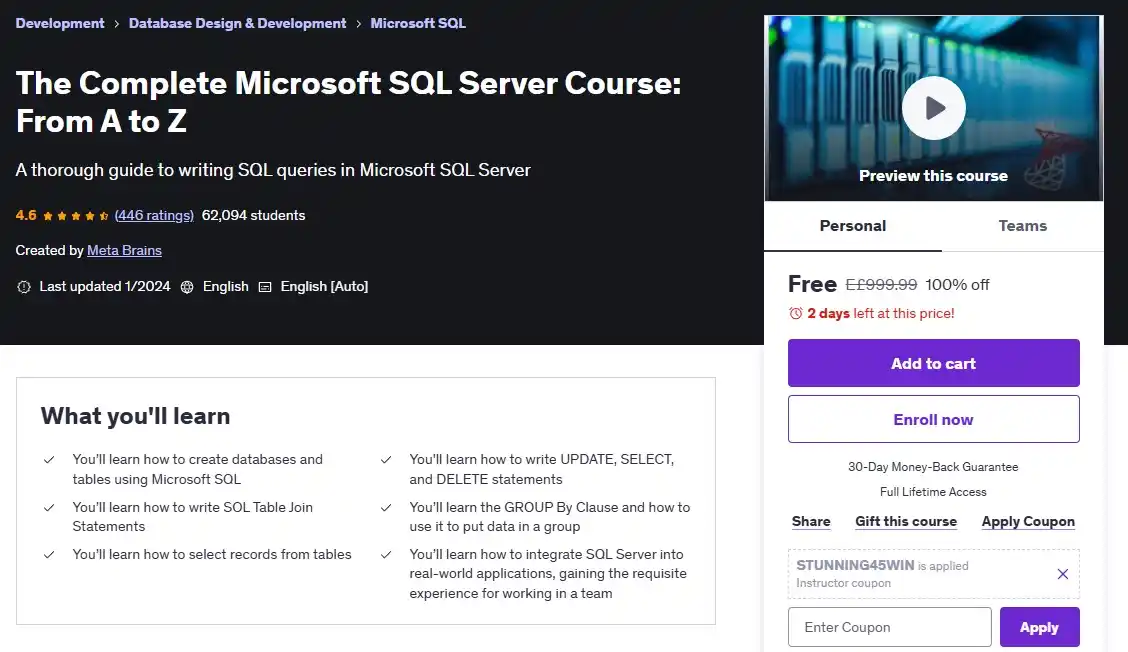Click the Apply Coupon link
1128x652 pixels.
pos(1028,521)
